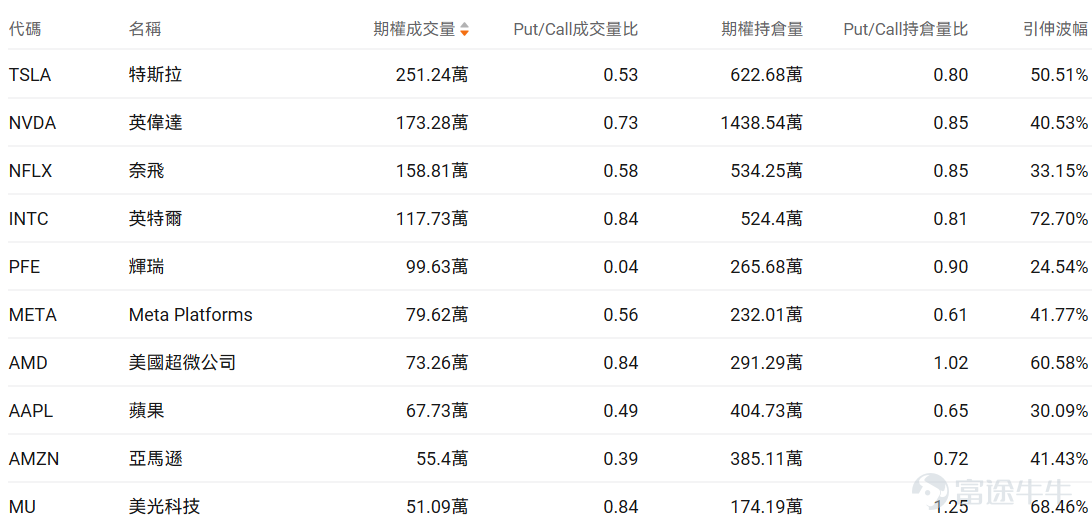Screen dimensions: 1092x528
Task: Select the stock name 亞馬遜
Action: tap(155, 459)
